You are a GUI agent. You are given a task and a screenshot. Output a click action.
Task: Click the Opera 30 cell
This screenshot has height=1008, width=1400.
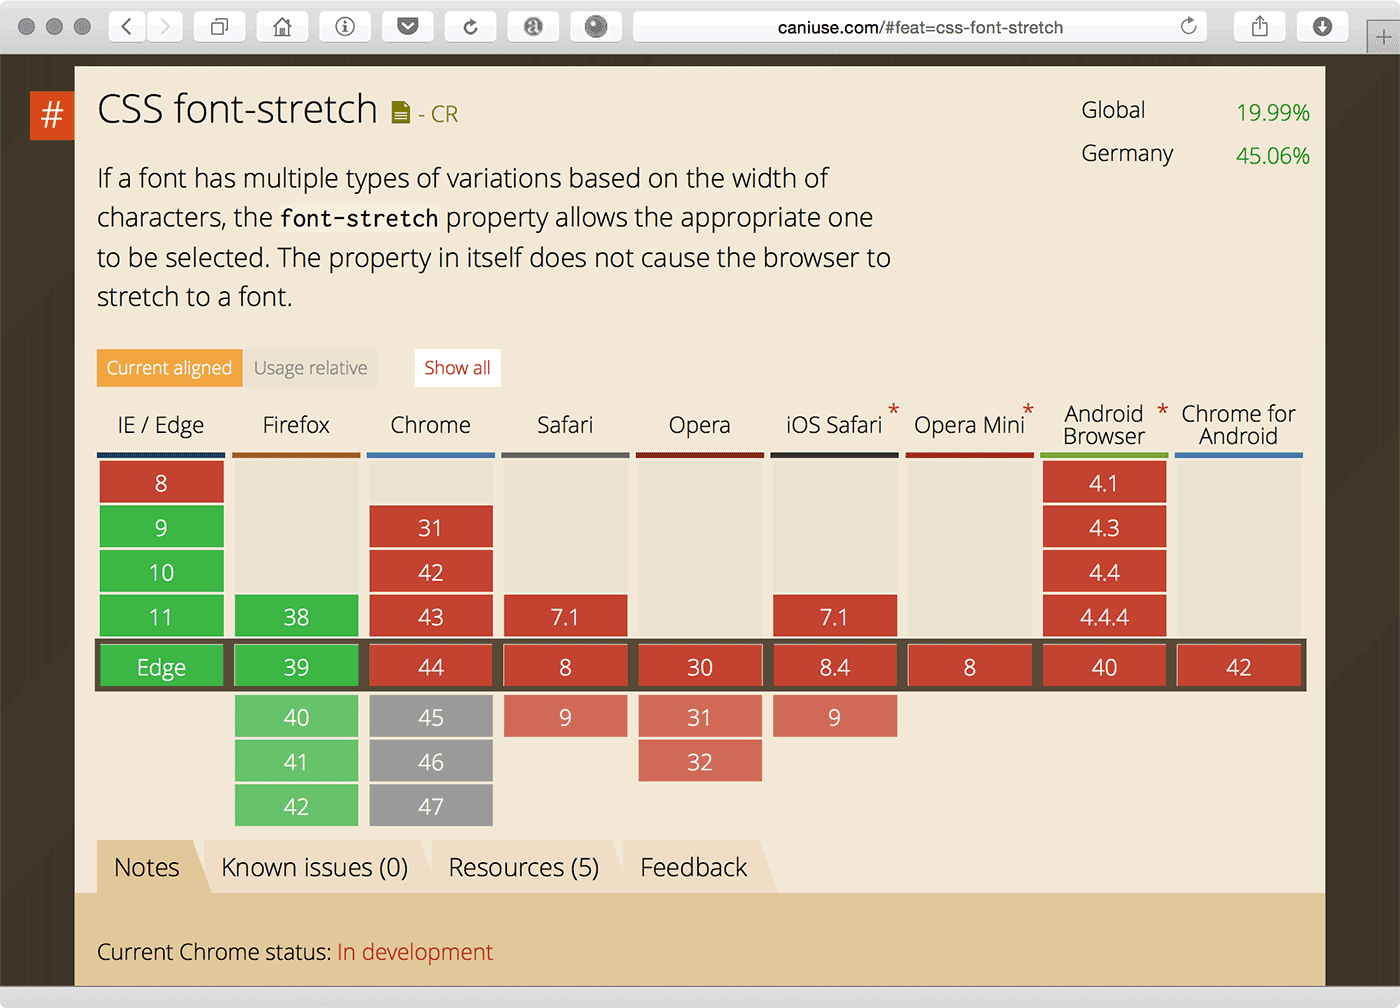coord(700,666)
